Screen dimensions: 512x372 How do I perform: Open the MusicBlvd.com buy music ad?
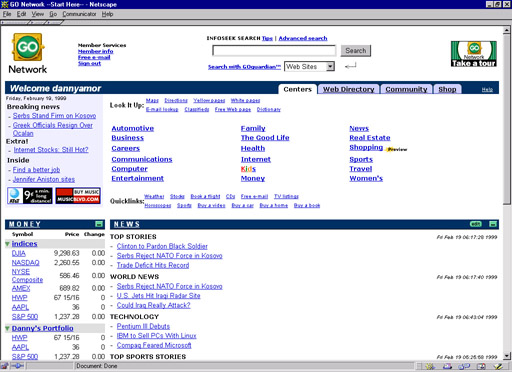click(x=78, y=196)
